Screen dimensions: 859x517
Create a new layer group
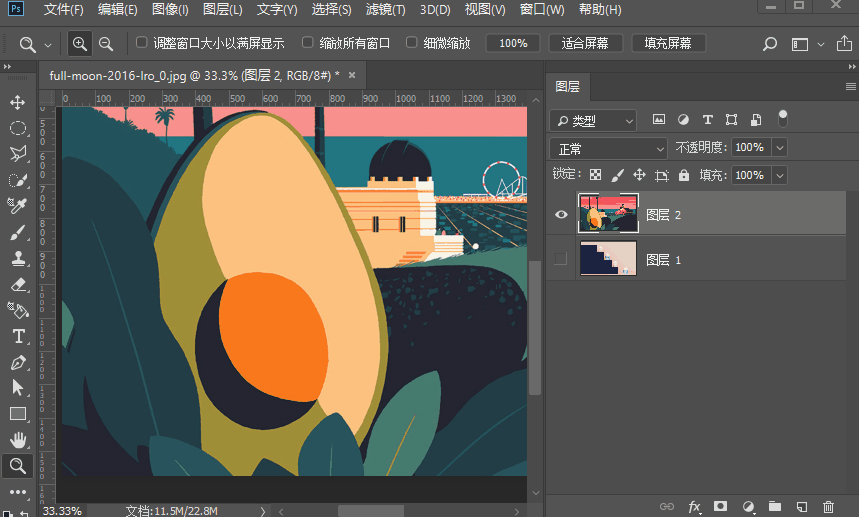click(x=775, y=506)
